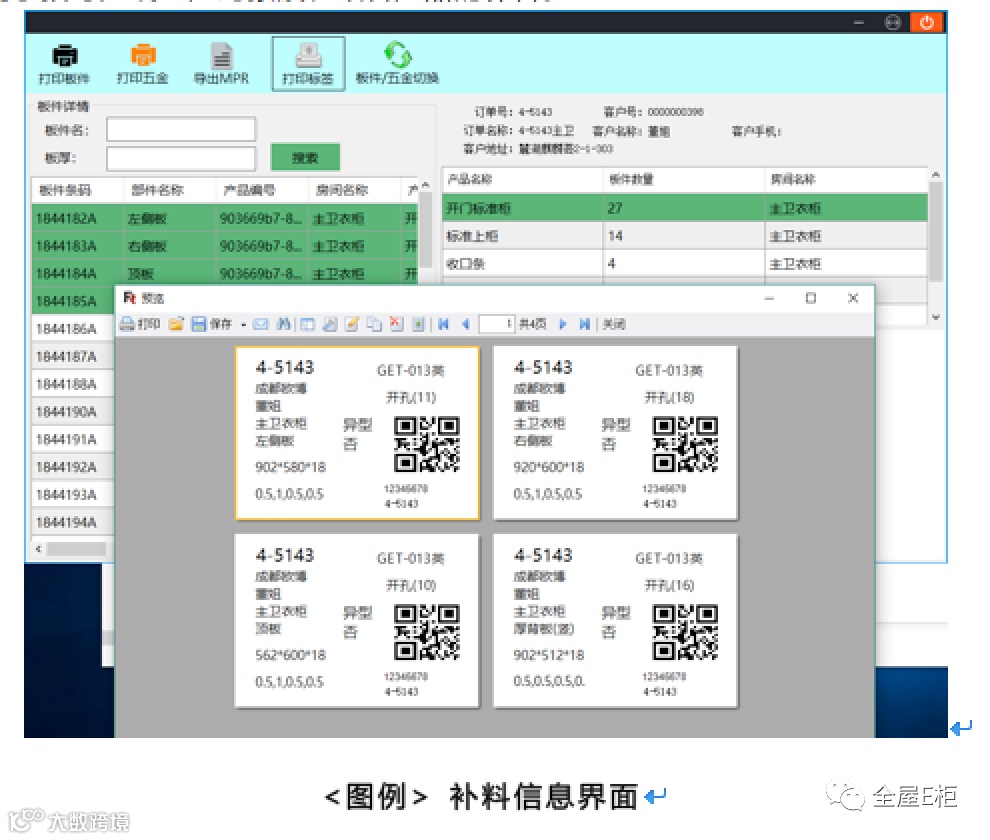Open the 保存 dropdown arrow in preview toolbar
Viewport: 990px width, 840px height.
244,325
